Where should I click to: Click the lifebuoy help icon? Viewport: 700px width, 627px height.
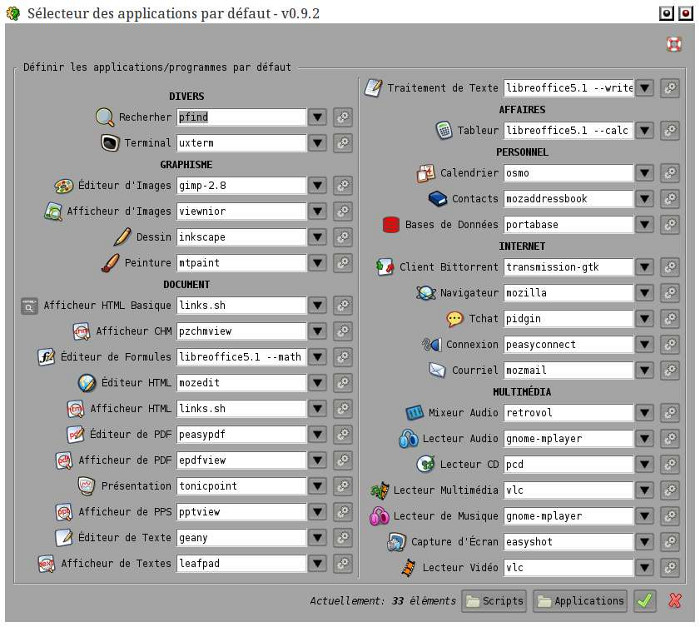674,45
